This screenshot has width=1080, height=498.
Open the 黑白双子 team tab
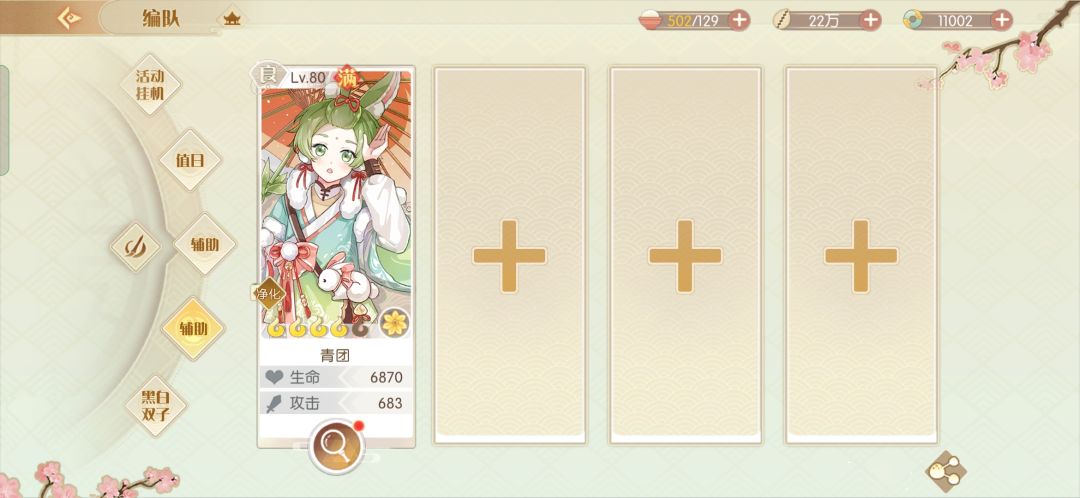[155, 405]
